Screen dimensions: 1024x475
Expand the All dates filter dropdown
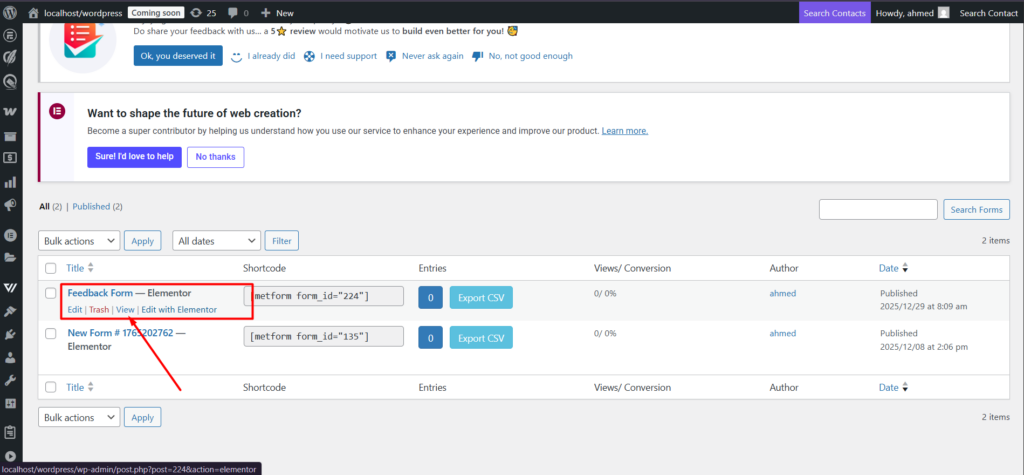pyautogui.click(x=216, y=241)
